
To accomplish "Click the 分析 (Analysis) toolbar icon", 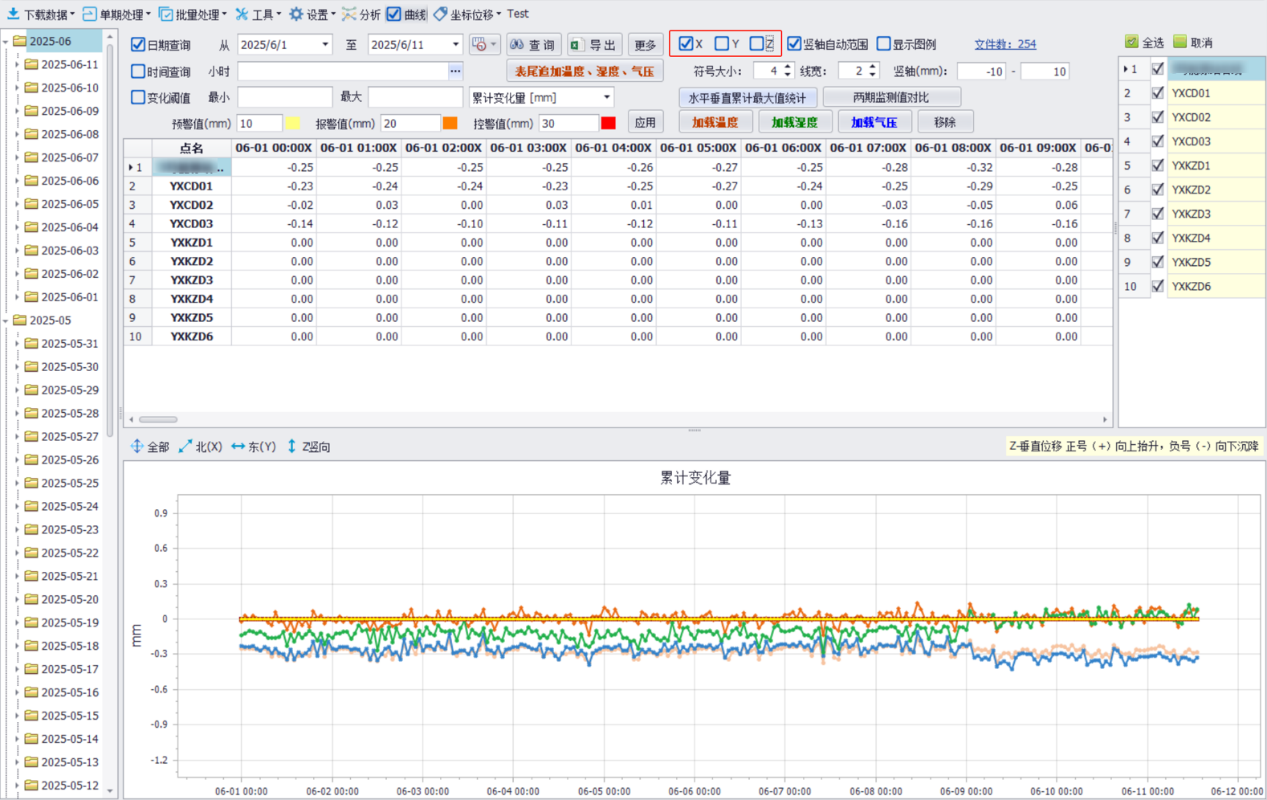I will [x=349, y=14].
